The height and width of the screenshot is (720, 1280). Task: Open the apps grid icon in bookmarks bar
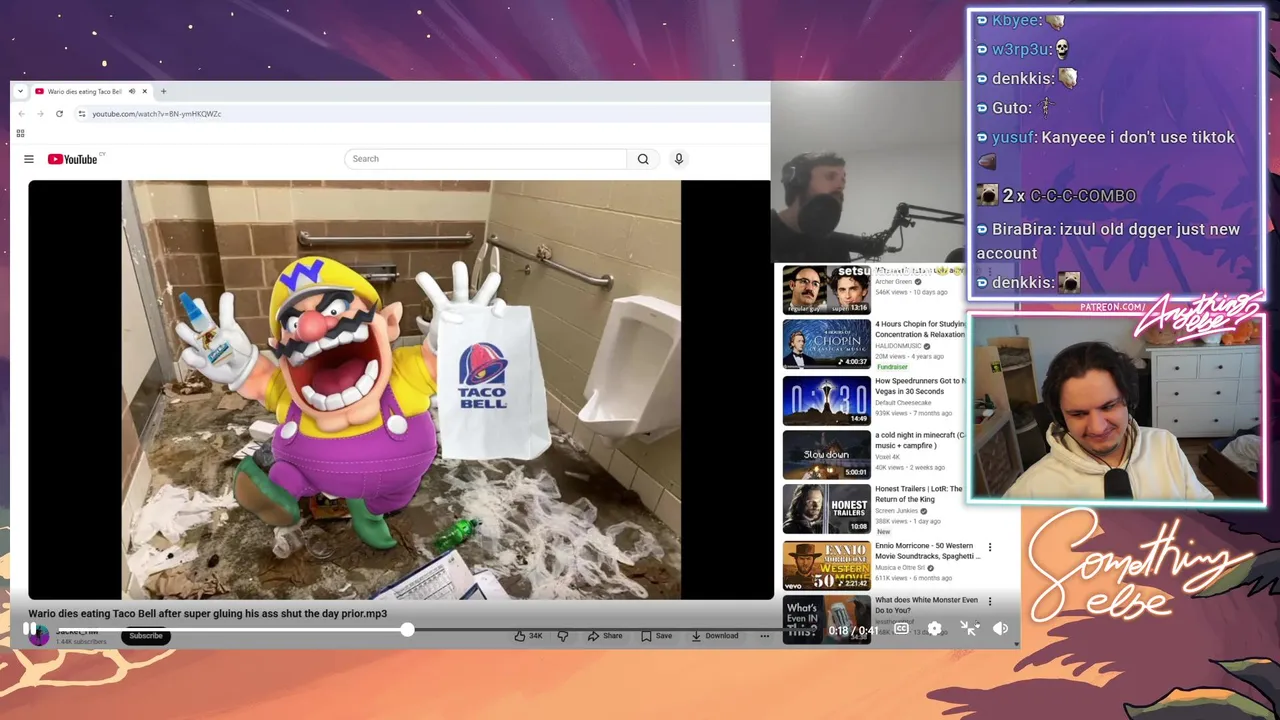coord(20,133)
